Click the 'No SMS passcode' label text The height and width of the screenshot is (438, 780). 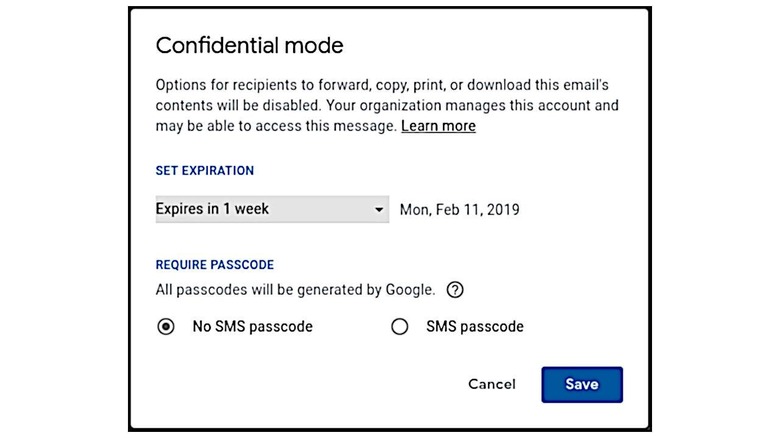click(252, 326)
